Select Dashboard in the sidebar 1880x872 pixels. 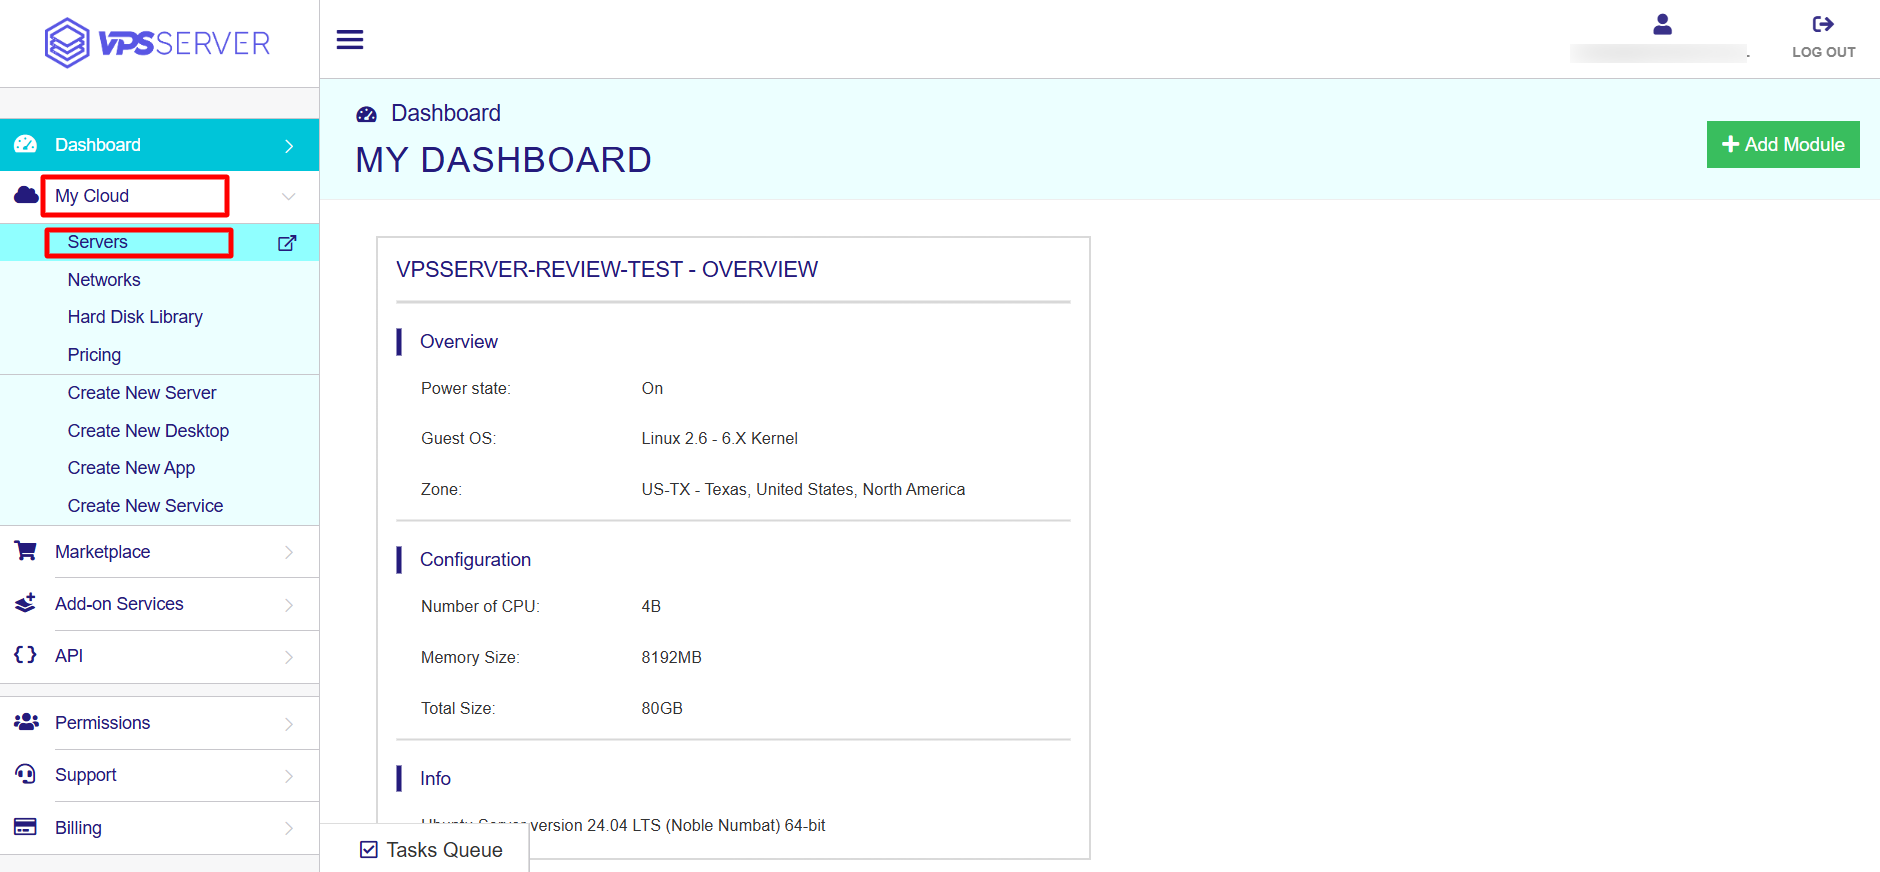(160, 145)
